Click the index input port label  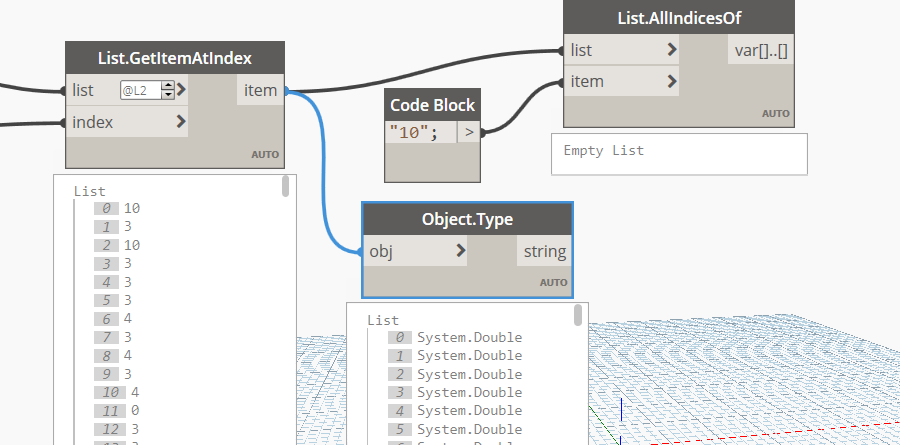(x=93, y=122)
